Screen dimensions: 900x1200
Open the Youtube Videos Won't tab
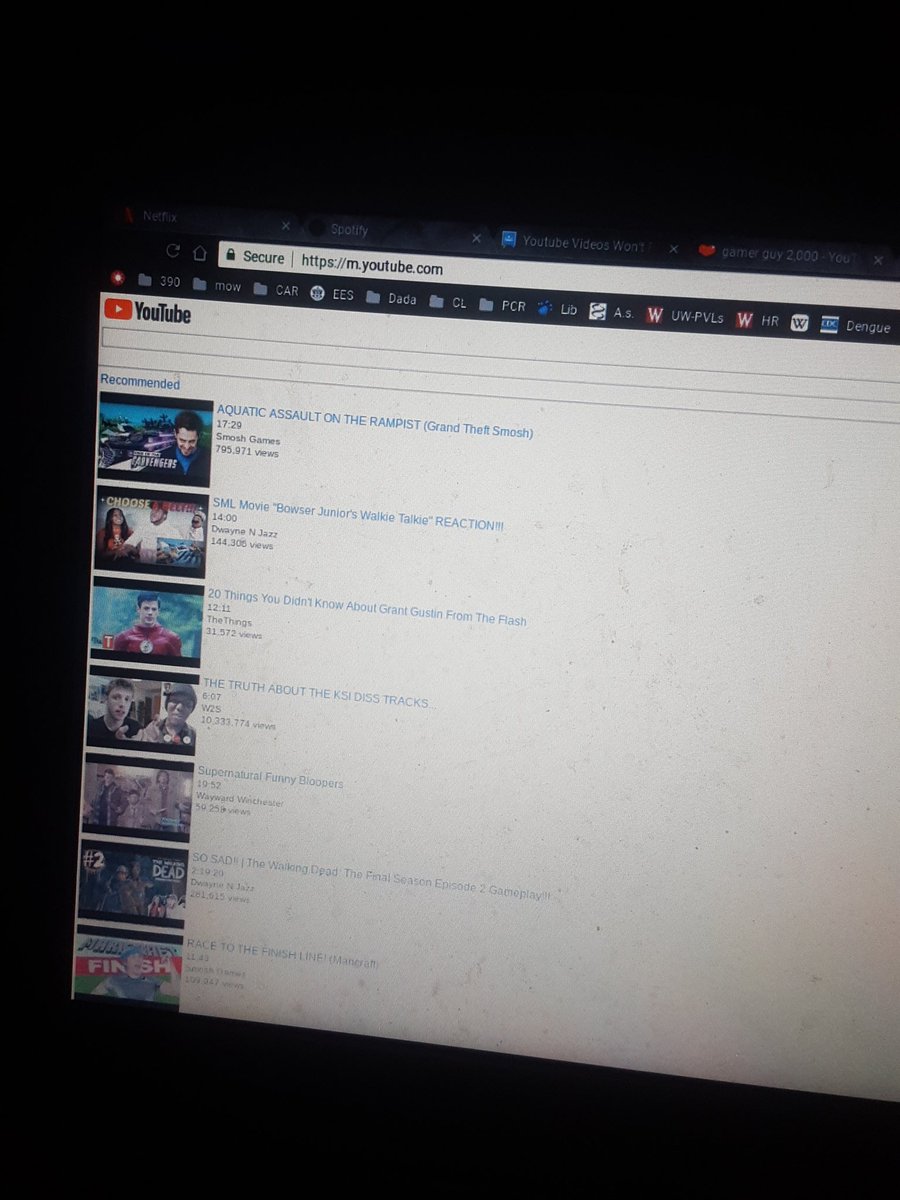point(590,243)
